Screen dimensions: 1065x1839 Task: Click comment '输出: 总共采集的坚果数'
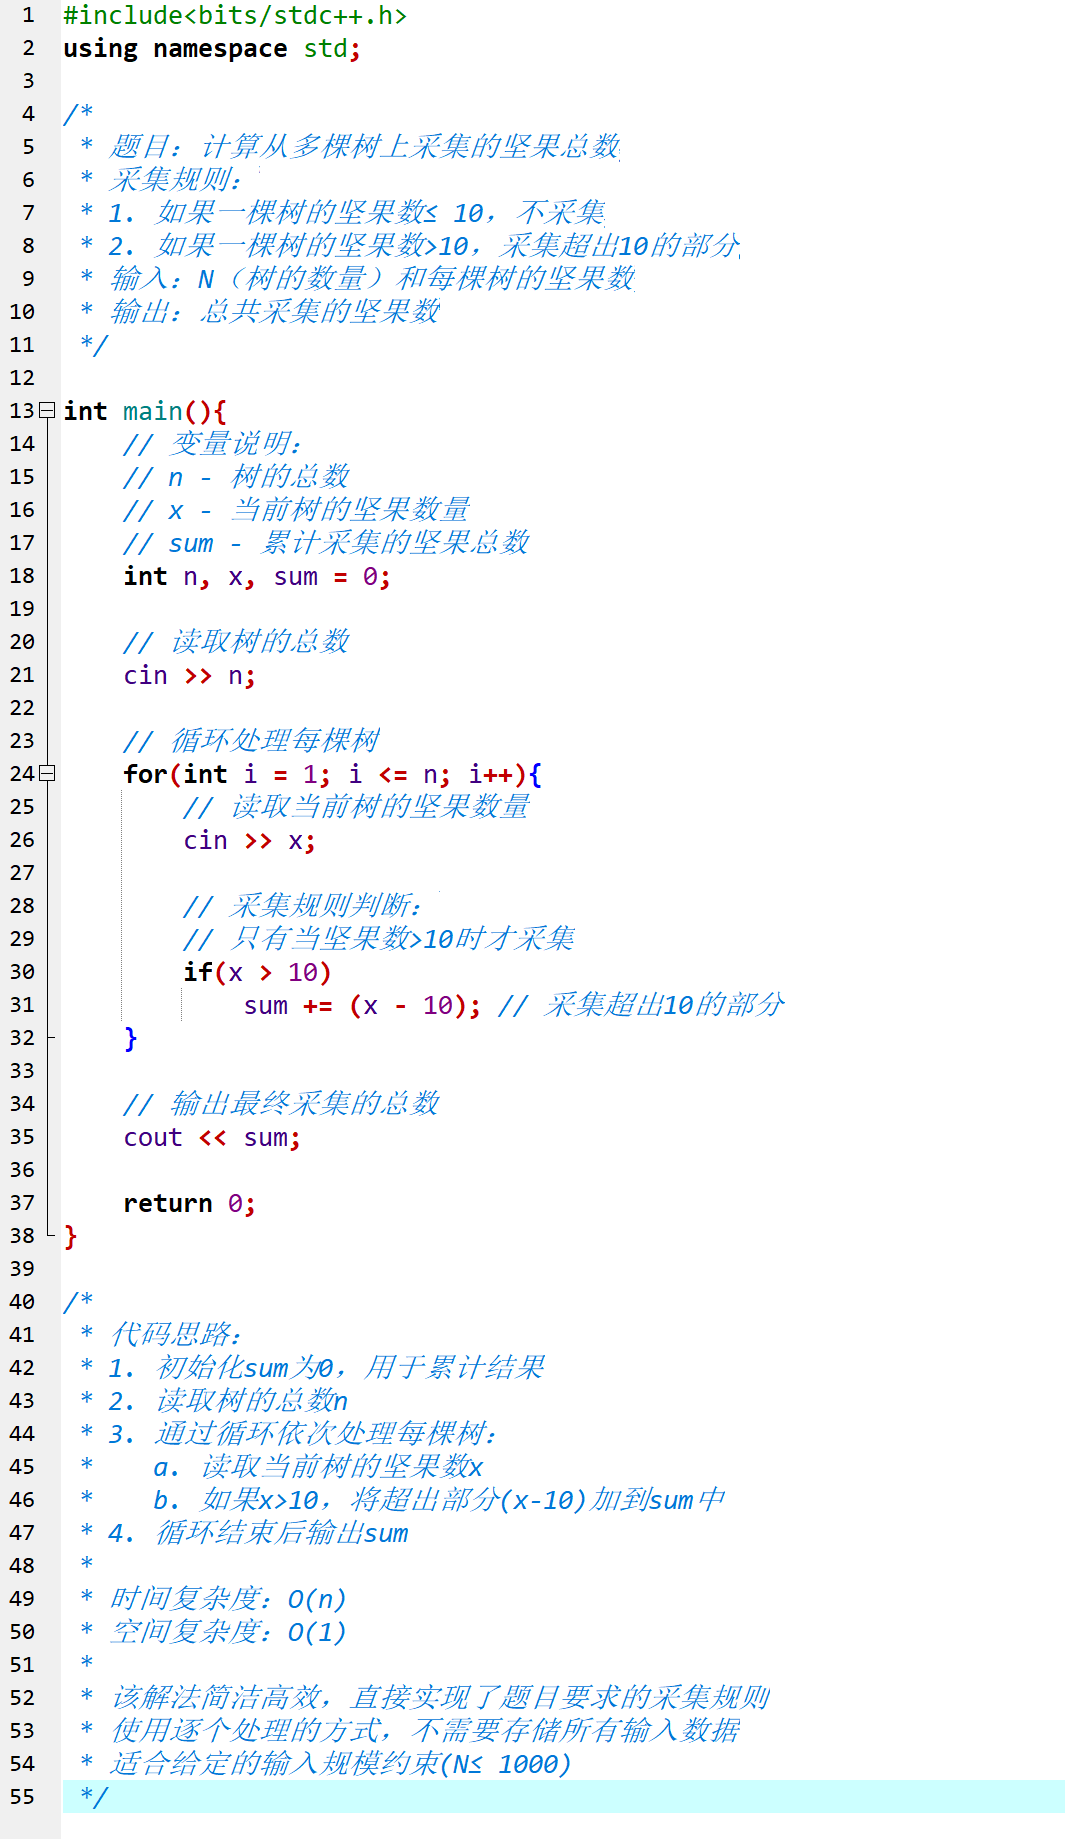click(275, 312)
